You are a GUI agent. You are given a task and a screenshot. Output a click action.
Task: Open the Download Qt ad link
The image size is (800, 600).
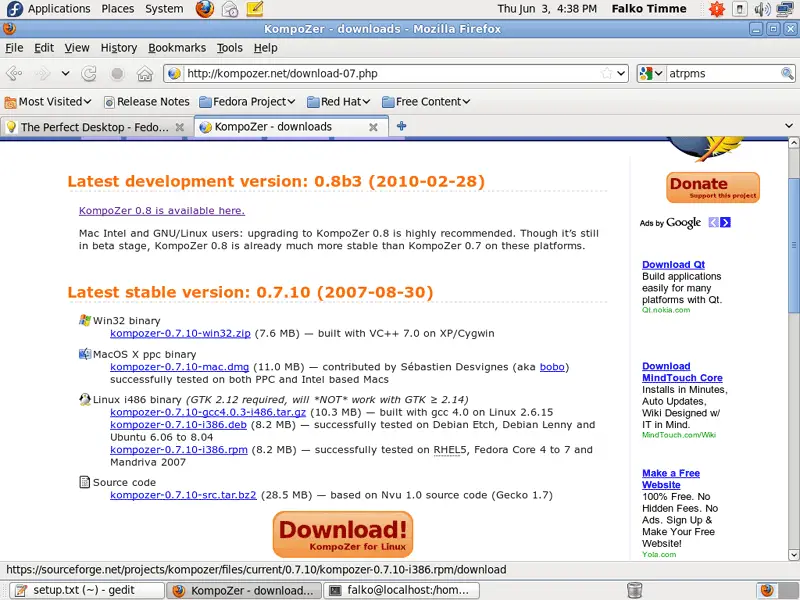coord(673,265)
